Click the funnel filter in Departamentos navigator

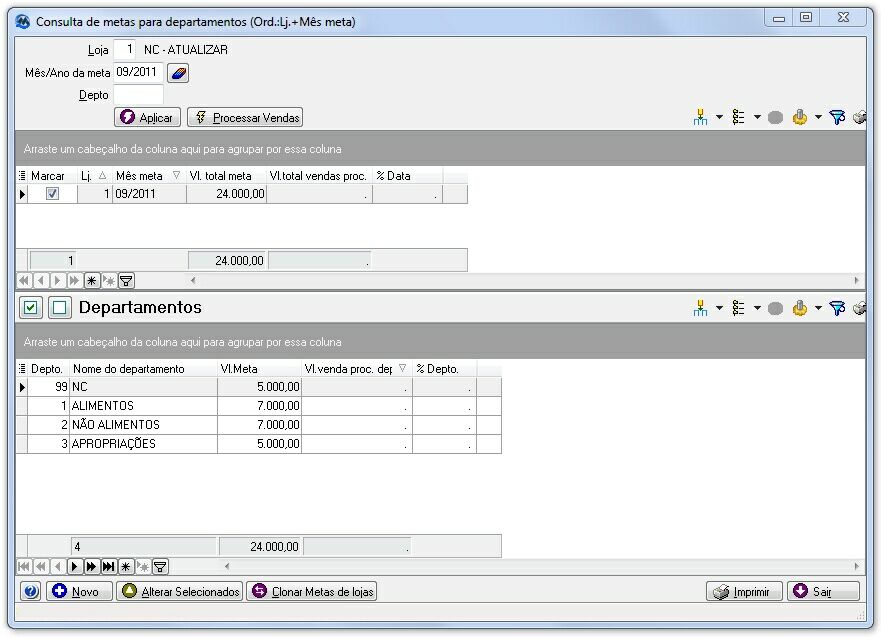(160, 566)
